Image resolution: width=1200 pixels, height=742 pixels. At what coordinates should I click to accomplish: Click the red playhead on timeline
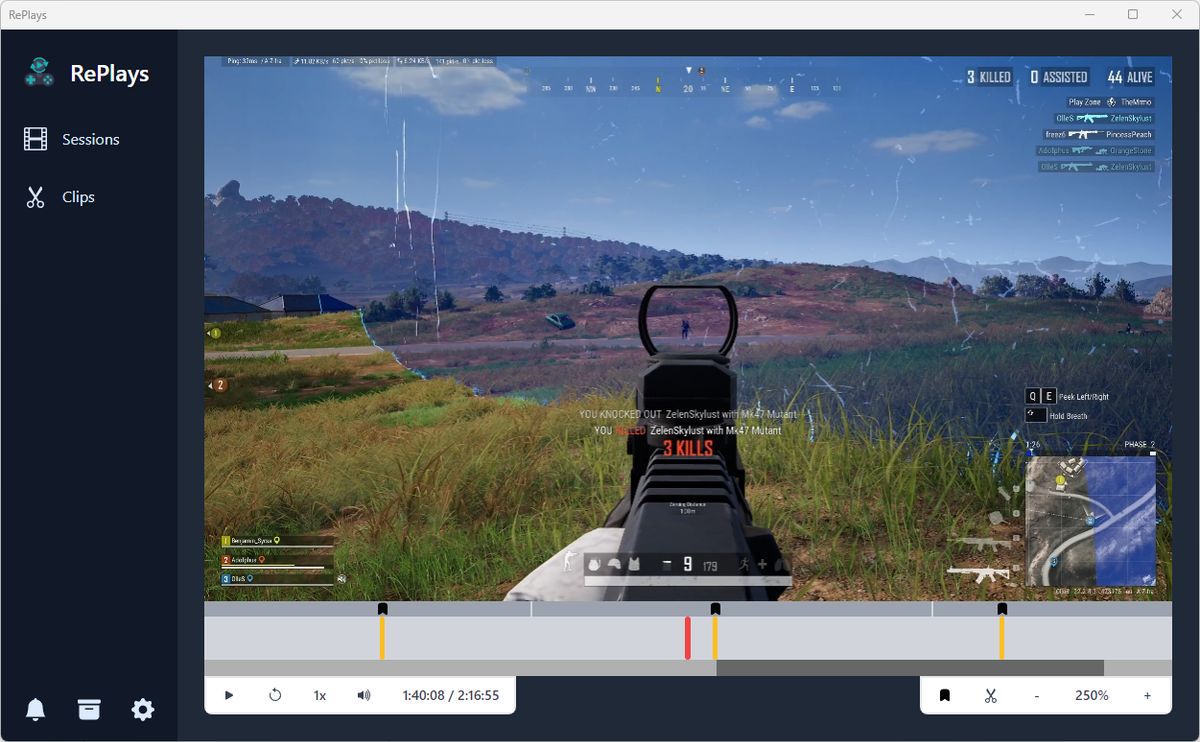pyautogui.click(x=687, y=638)
